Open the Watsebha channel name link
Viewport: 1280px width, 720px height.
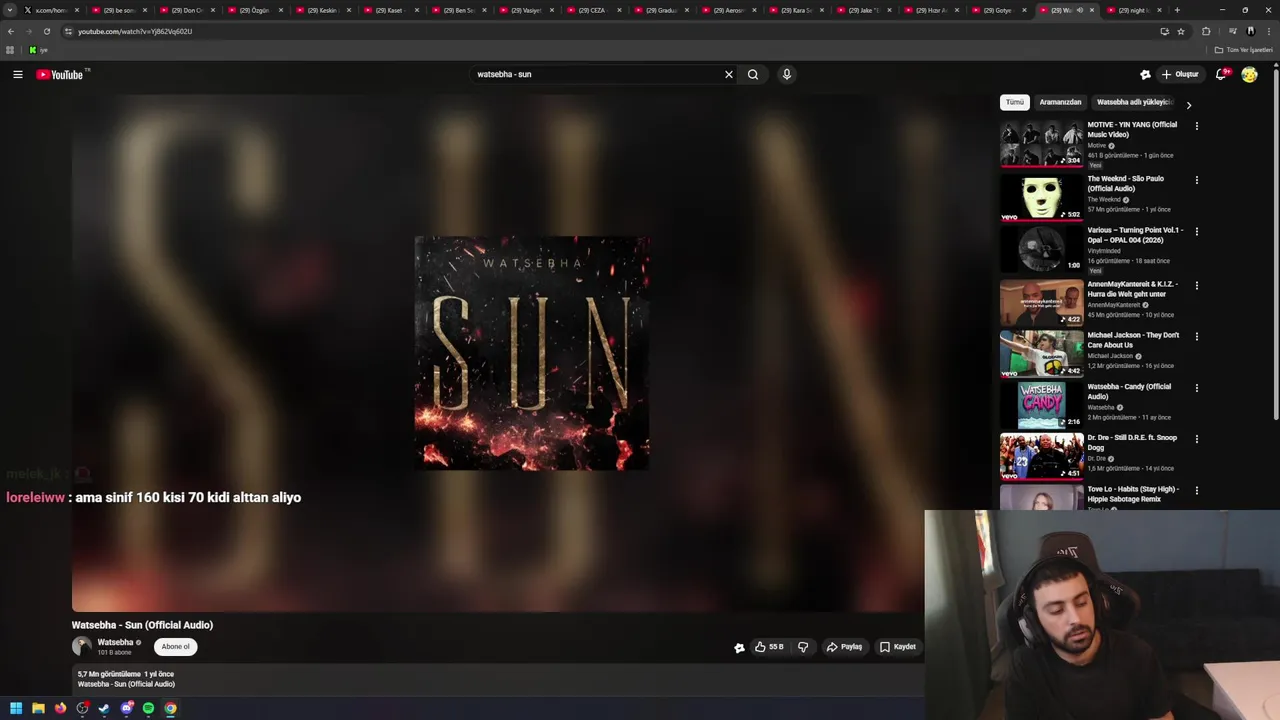click(x=115, y=642)
